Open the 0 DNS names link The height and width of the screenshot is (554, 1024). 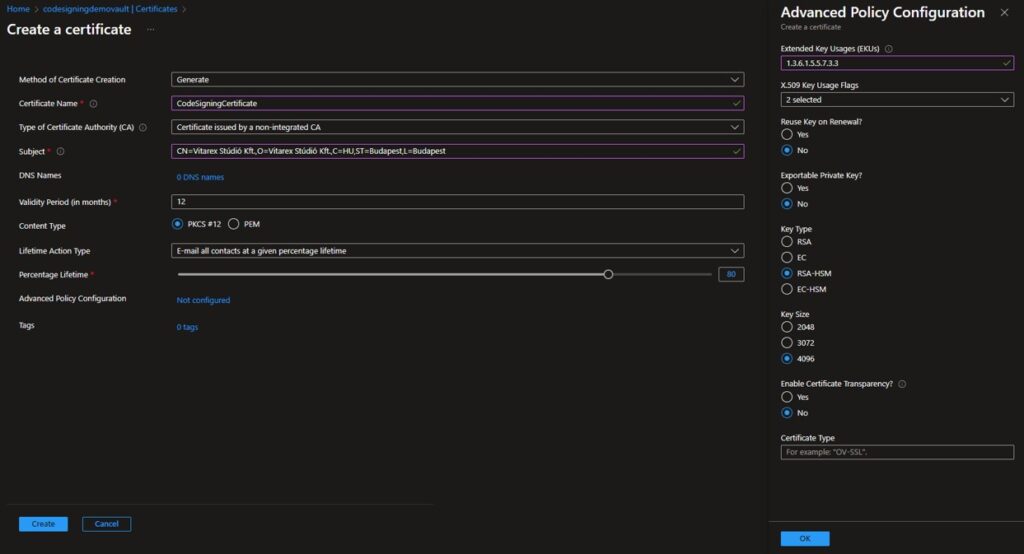(200, 177)
